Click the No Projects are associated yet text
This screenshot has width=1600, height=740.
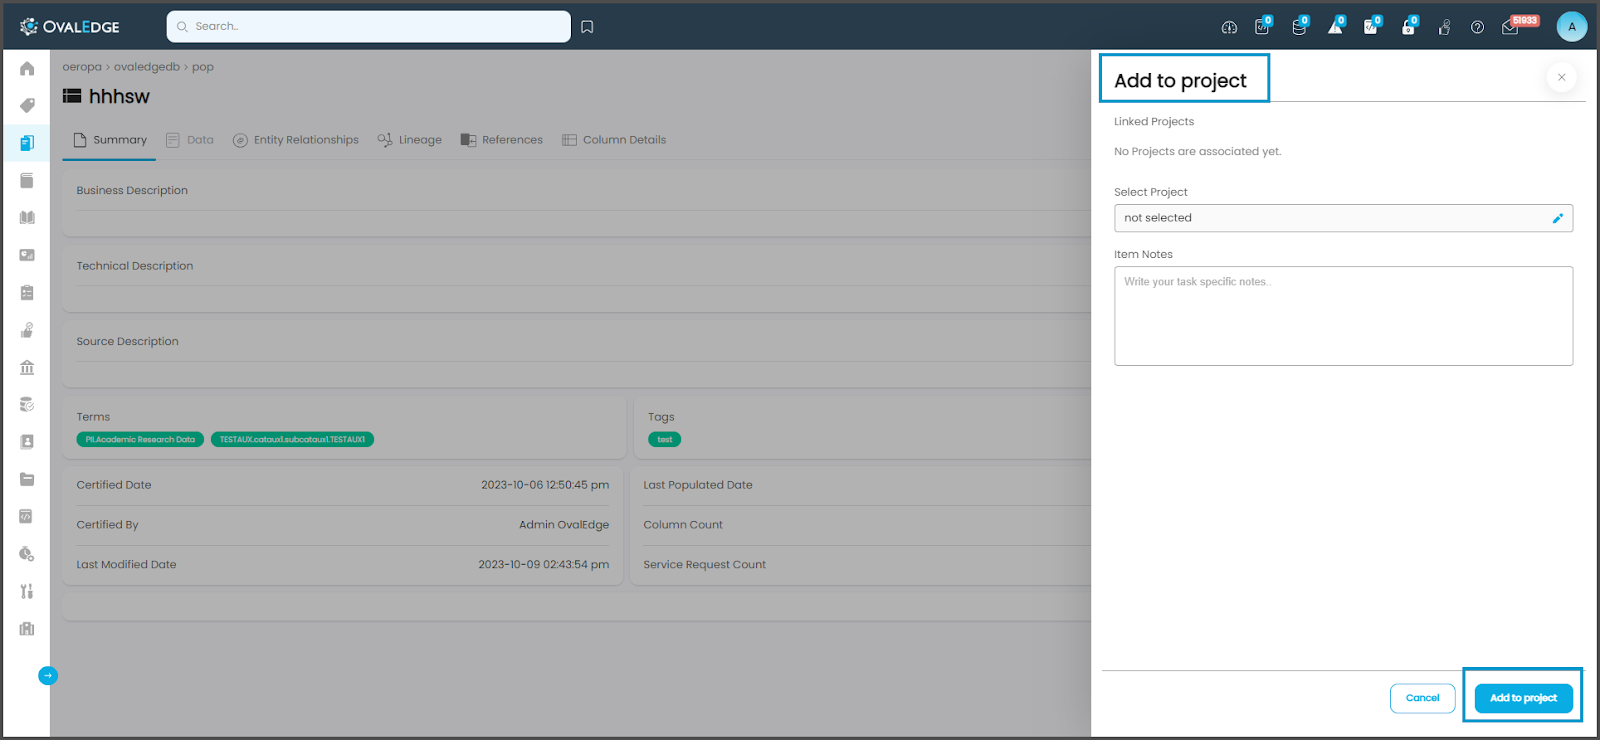click(1197, 152)
